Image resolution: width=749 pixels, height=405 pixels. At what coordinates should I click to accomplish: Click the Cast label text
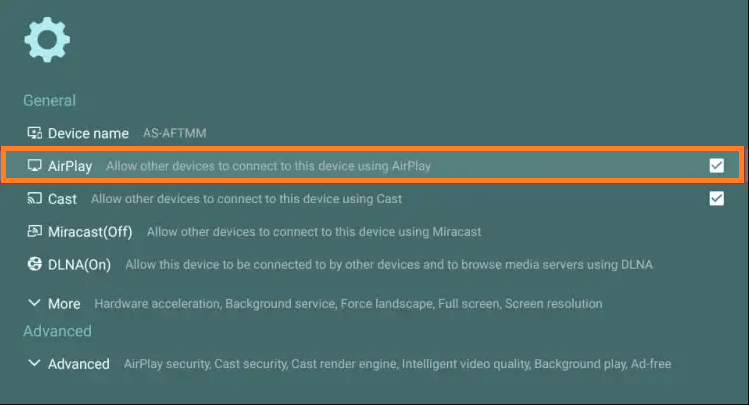(x=62, y=199)
